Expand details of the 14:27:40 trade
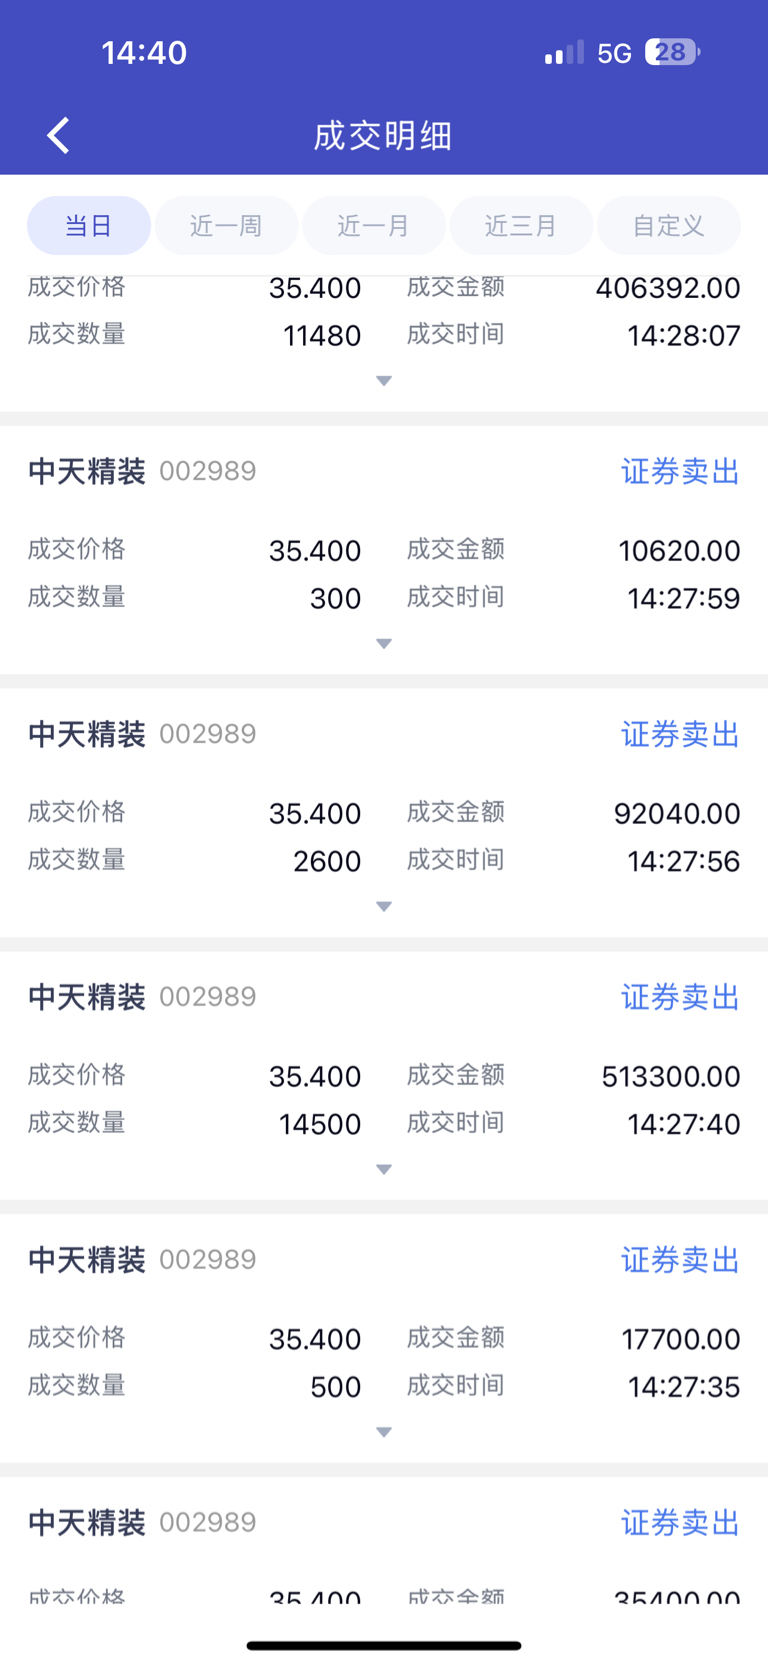 click(x=384, y=1170)
